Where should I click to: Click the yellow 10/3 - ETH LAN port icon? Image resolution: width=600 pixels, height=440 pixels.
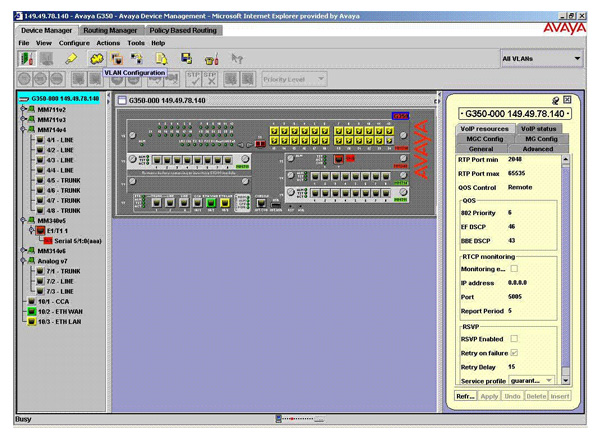[32, 321]
